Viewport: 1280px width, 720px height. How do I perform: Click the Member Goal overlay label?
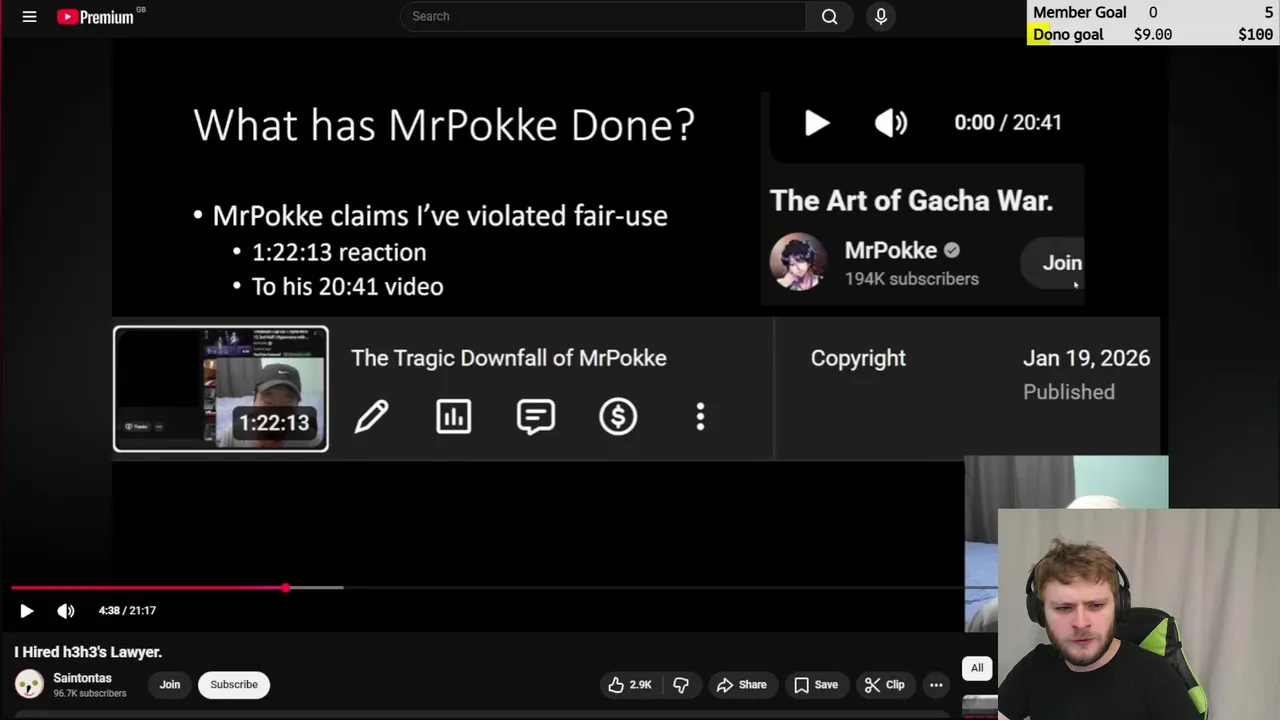click(x=1080, y=12)
